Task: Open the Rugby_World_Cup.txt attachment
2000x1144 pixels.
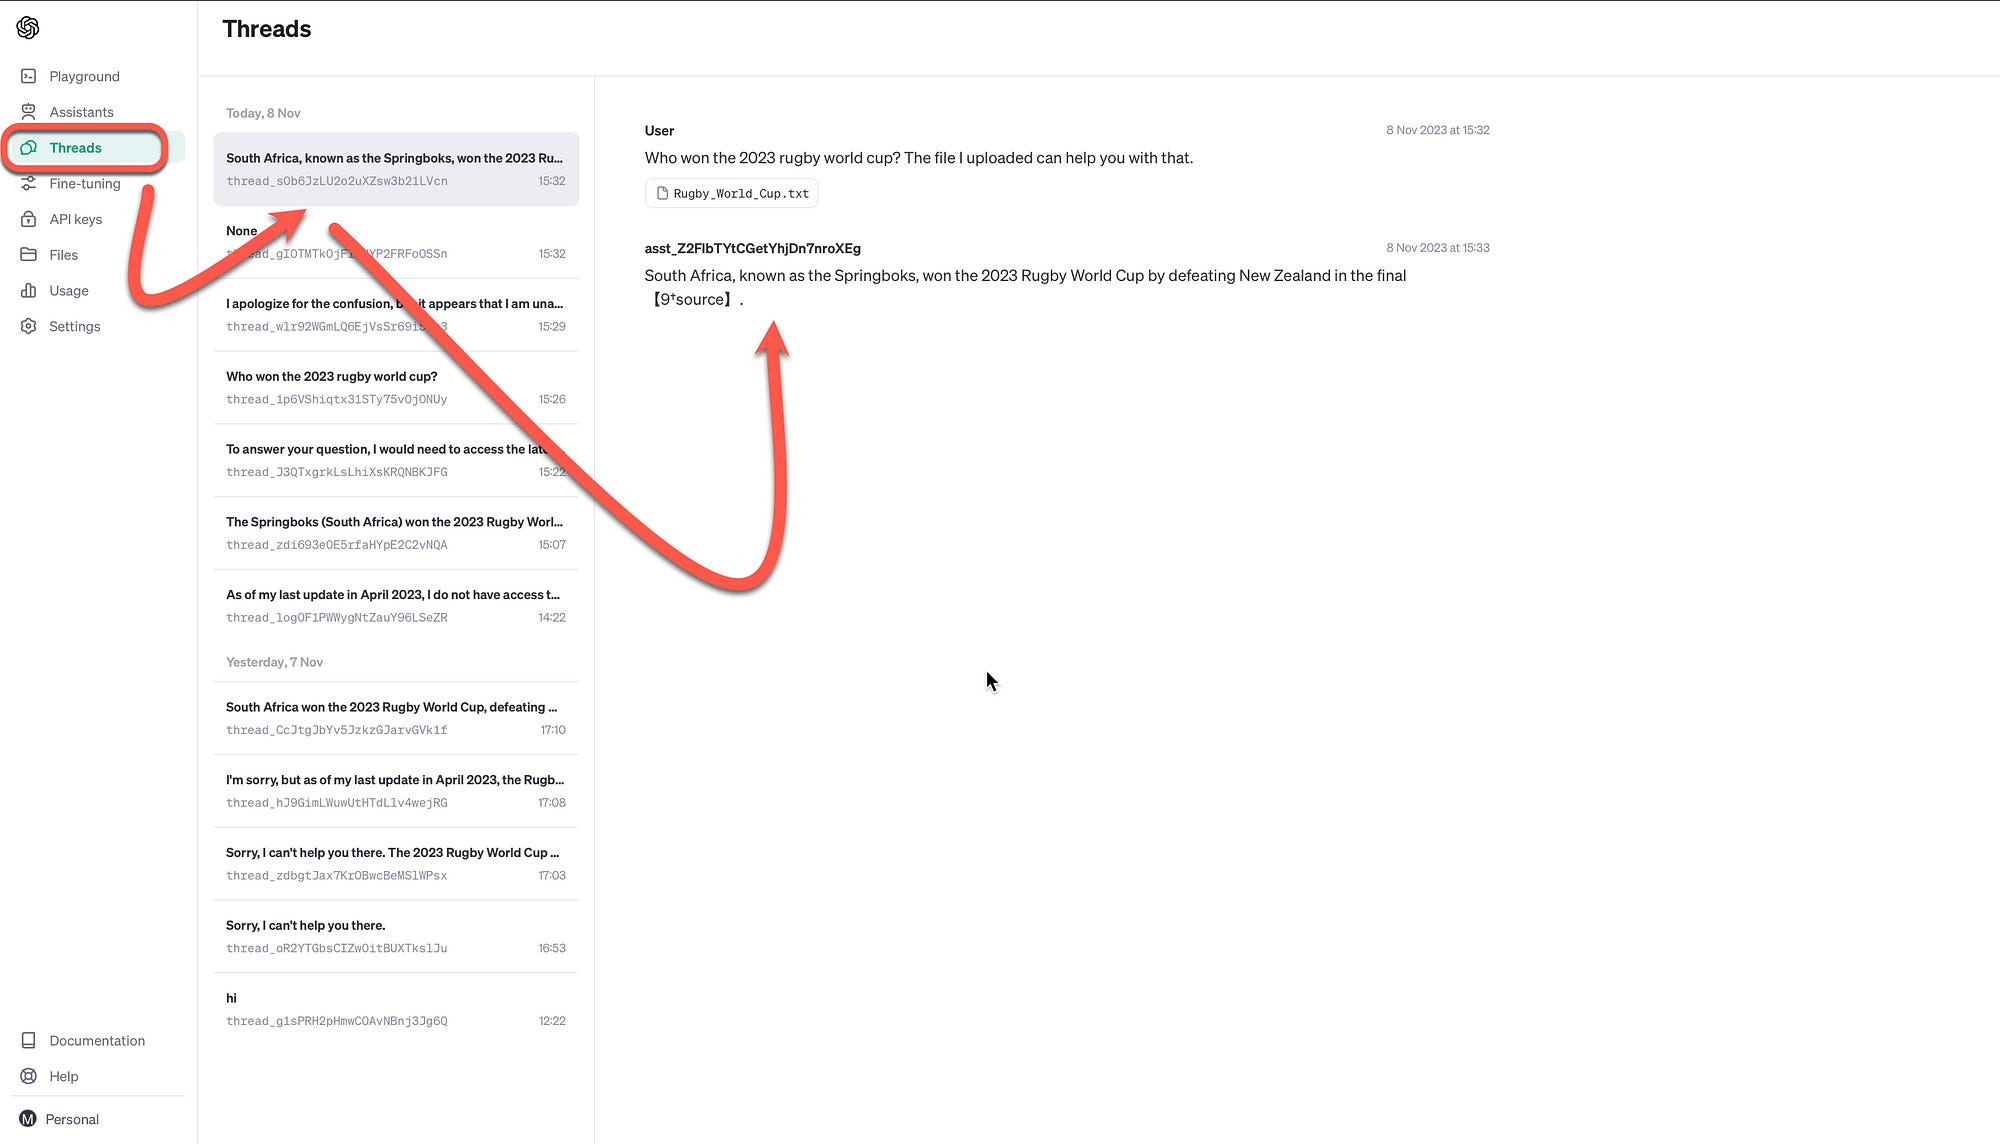Action: click(x=731, y=193)
